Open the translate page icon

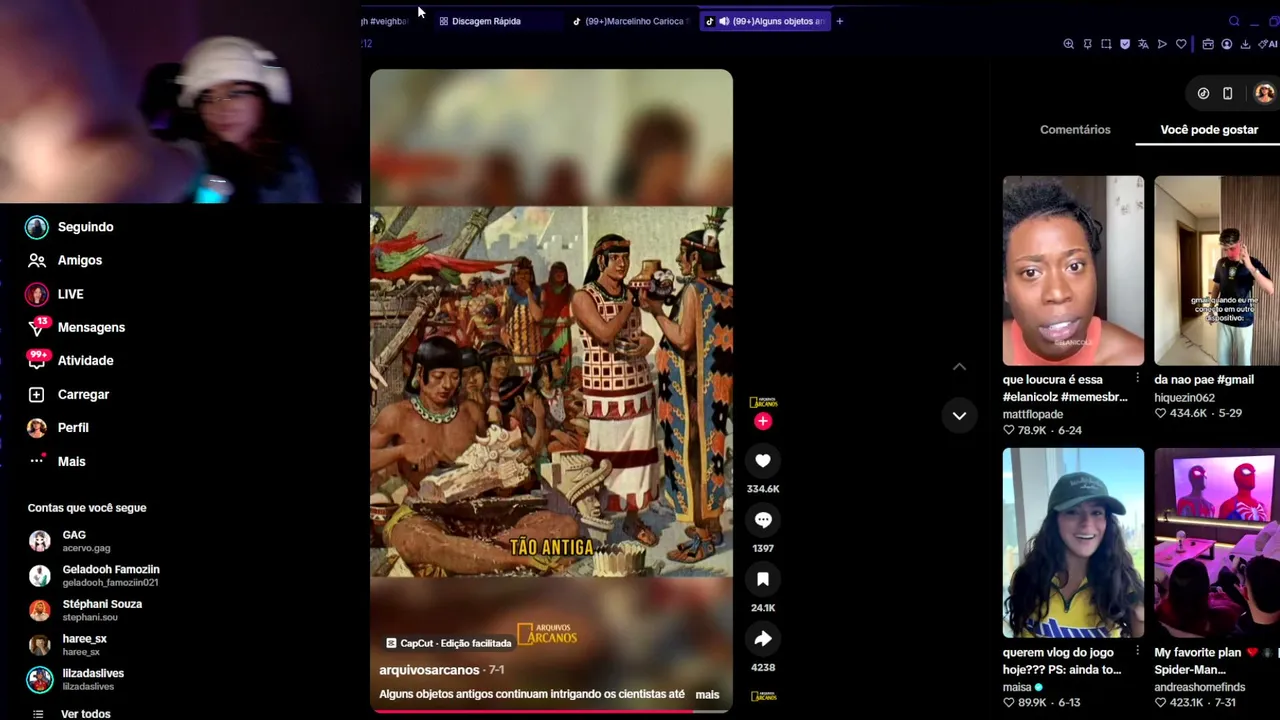click(1143, 44)
